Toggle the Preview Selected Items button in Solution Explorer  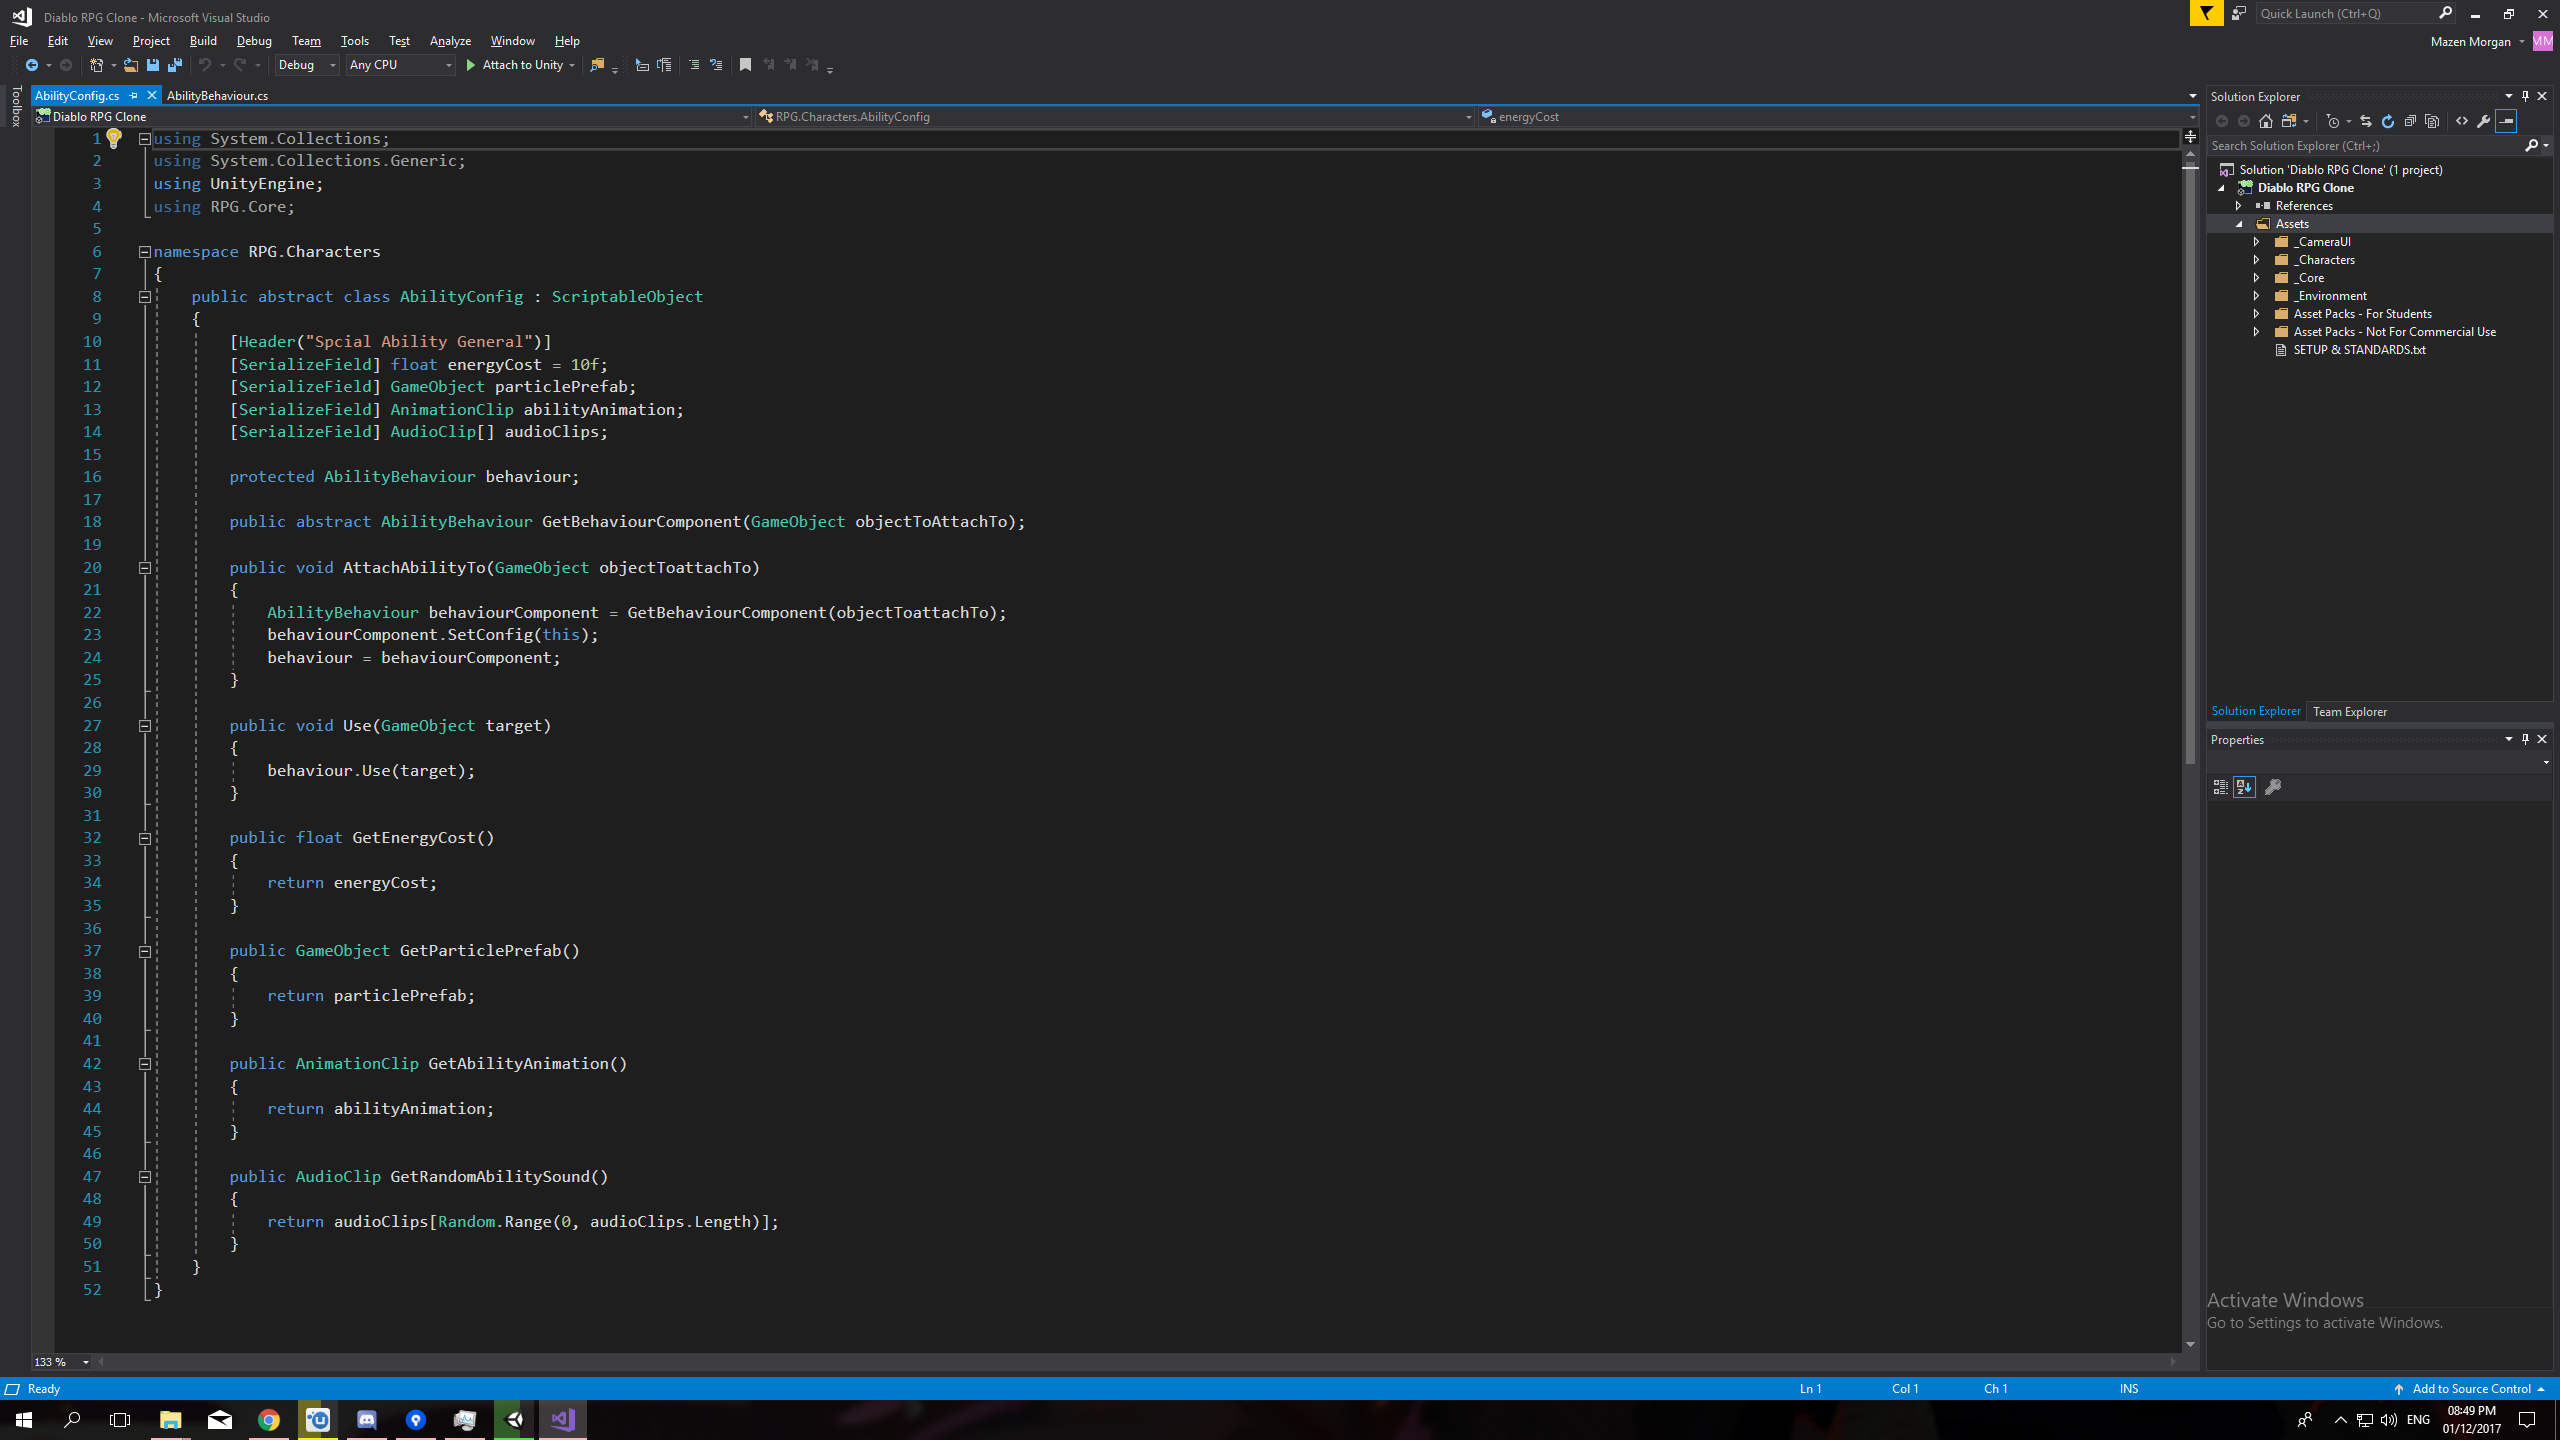2506,121
